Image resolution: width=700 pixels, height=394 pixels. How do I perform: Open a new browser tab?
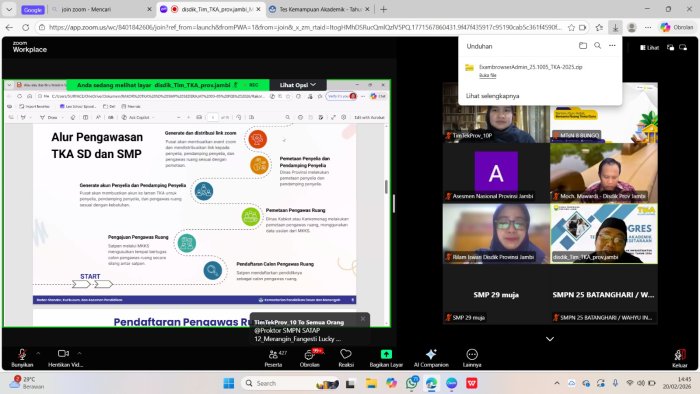click(383, 9)
